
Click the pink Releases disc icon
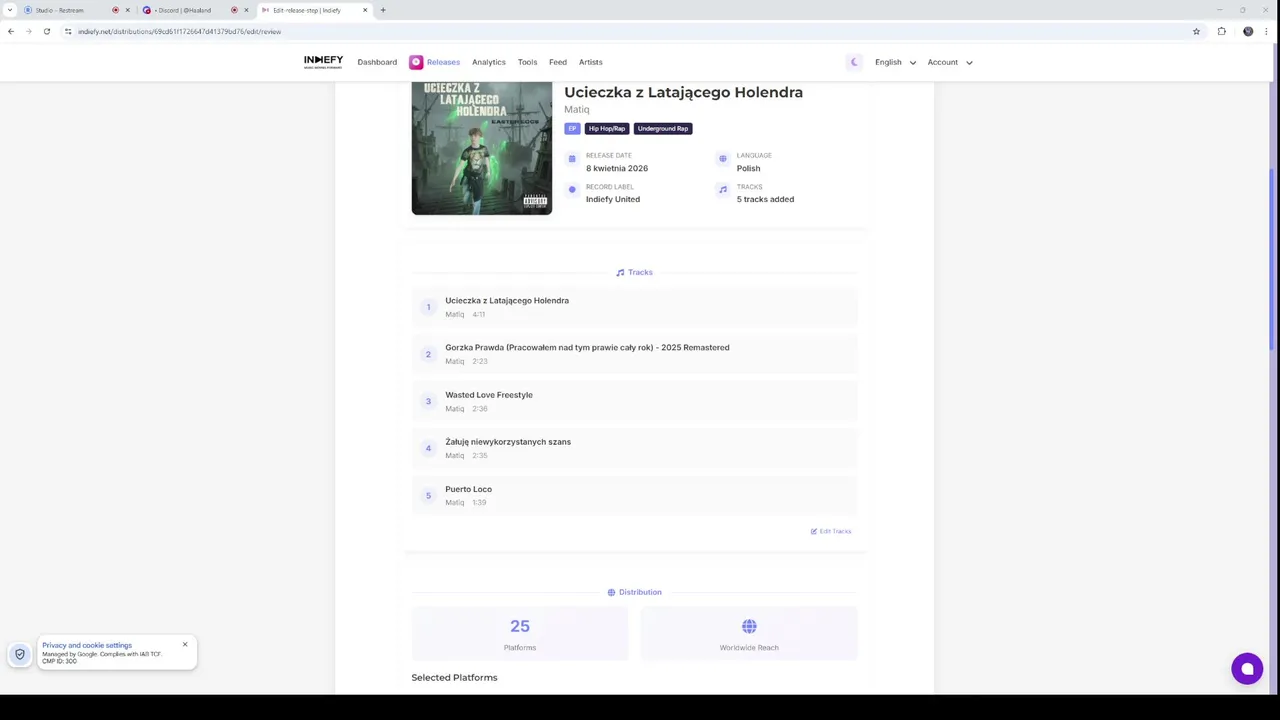416,62
